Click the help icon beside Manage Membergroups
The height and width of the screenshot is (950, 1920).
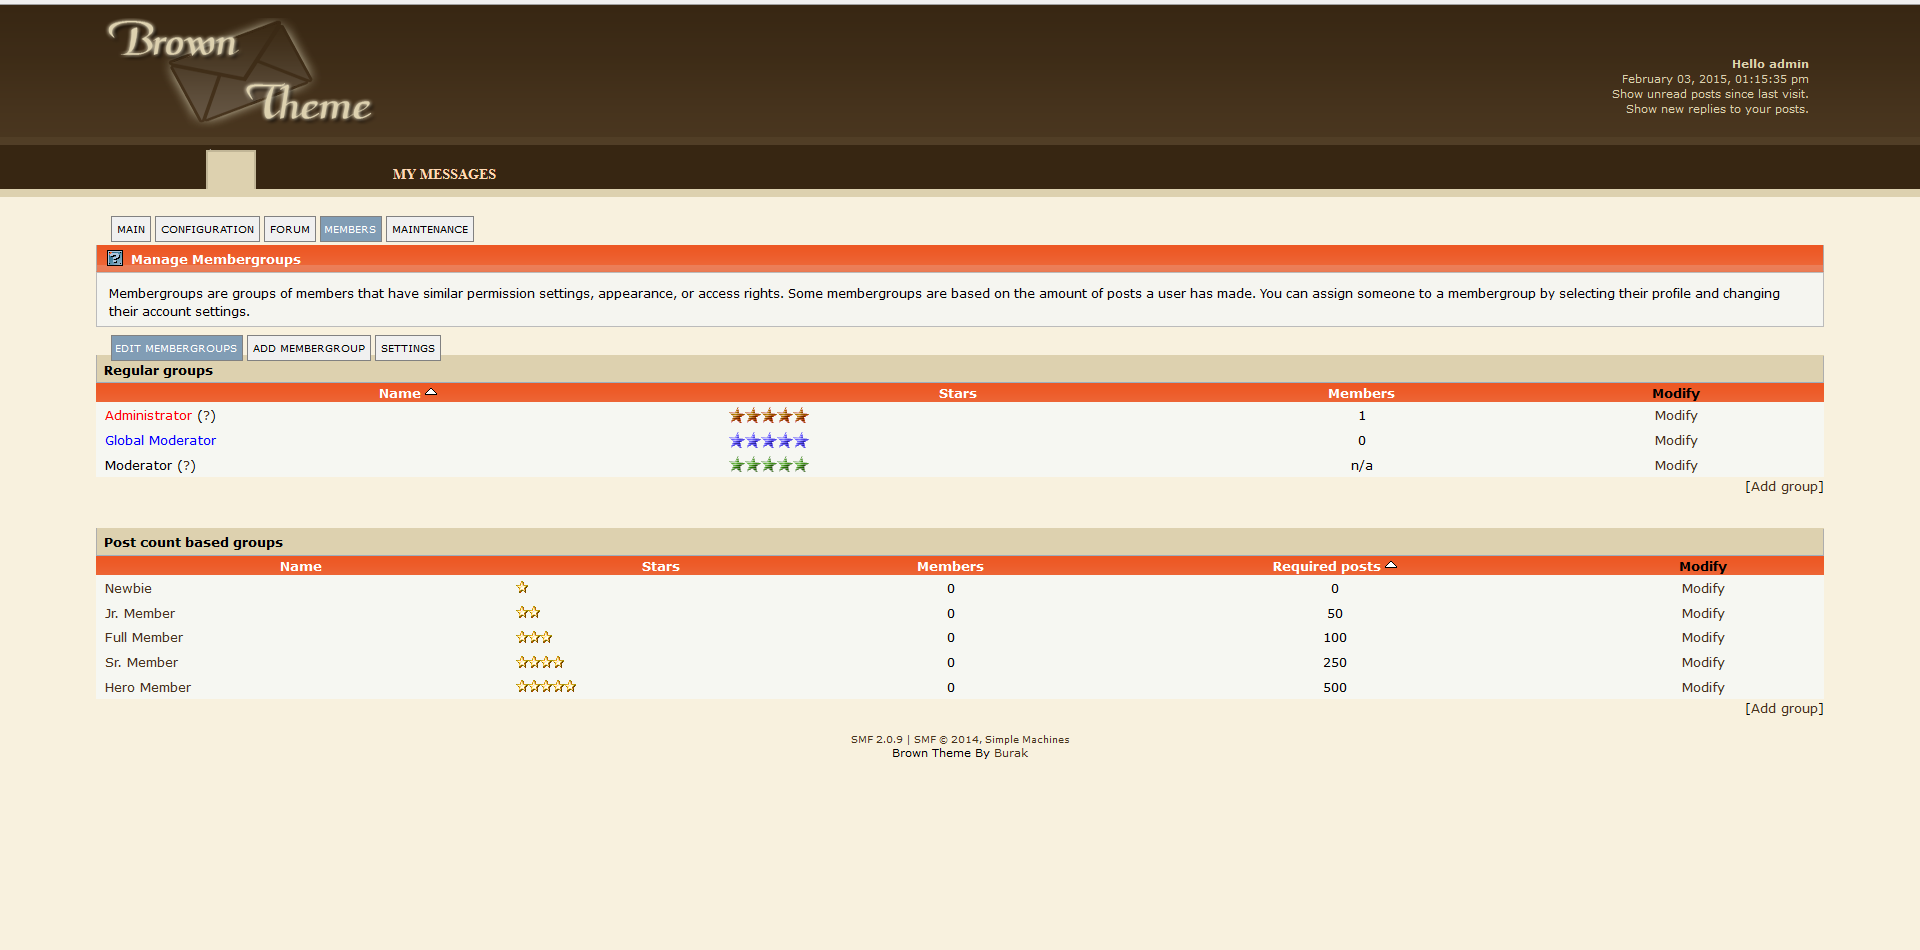(115, 259)
